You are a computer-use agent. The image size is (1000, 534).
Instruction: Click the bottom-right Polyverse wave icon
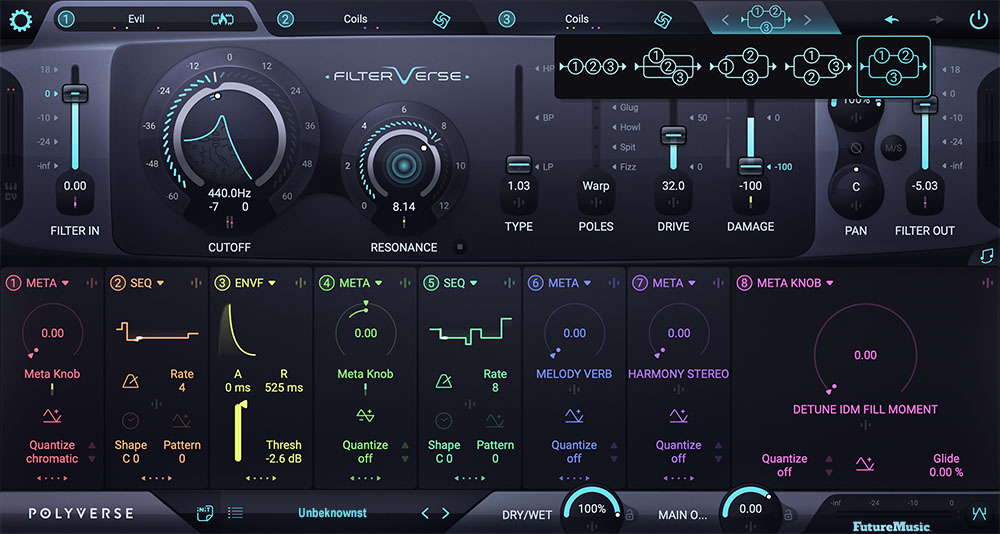pyautogui.click(x=978, y=512)
